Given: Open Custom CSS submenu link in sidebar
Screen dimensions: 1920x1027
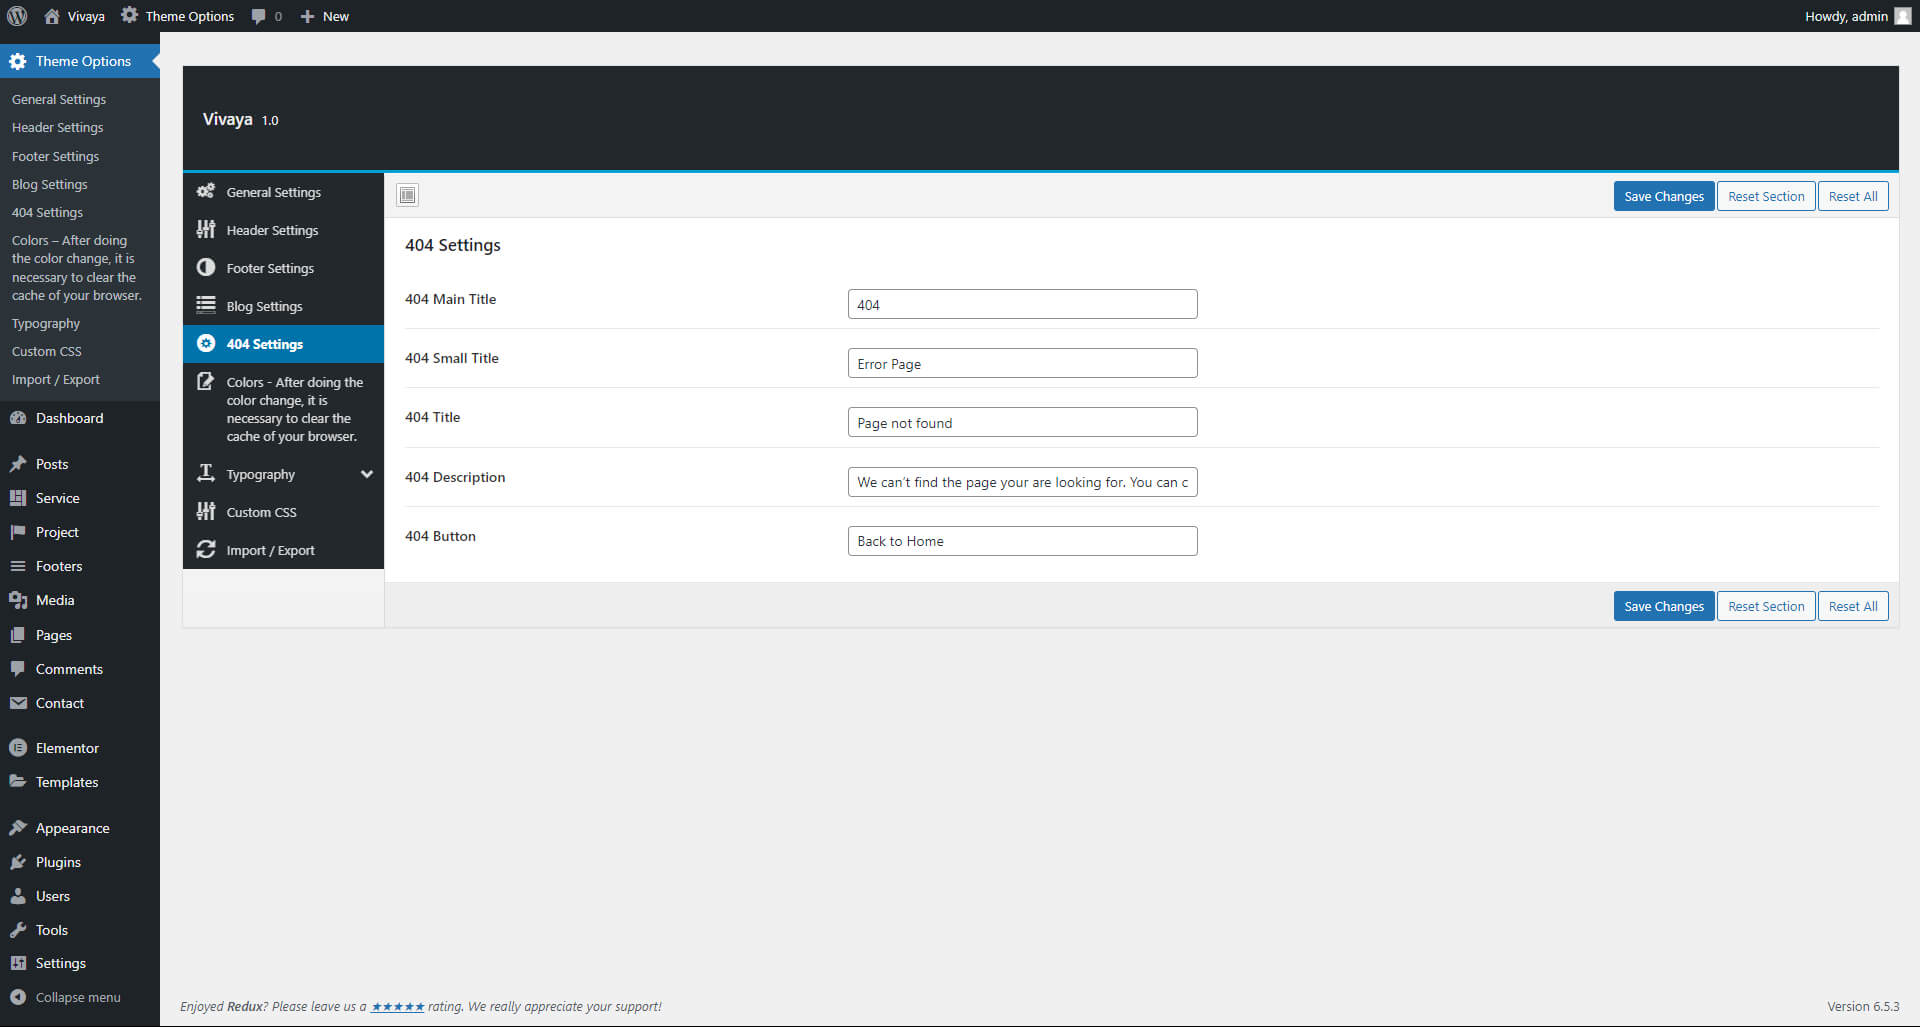Looking at the screenshot, I should pyautogui.click(x=47, y=351).
